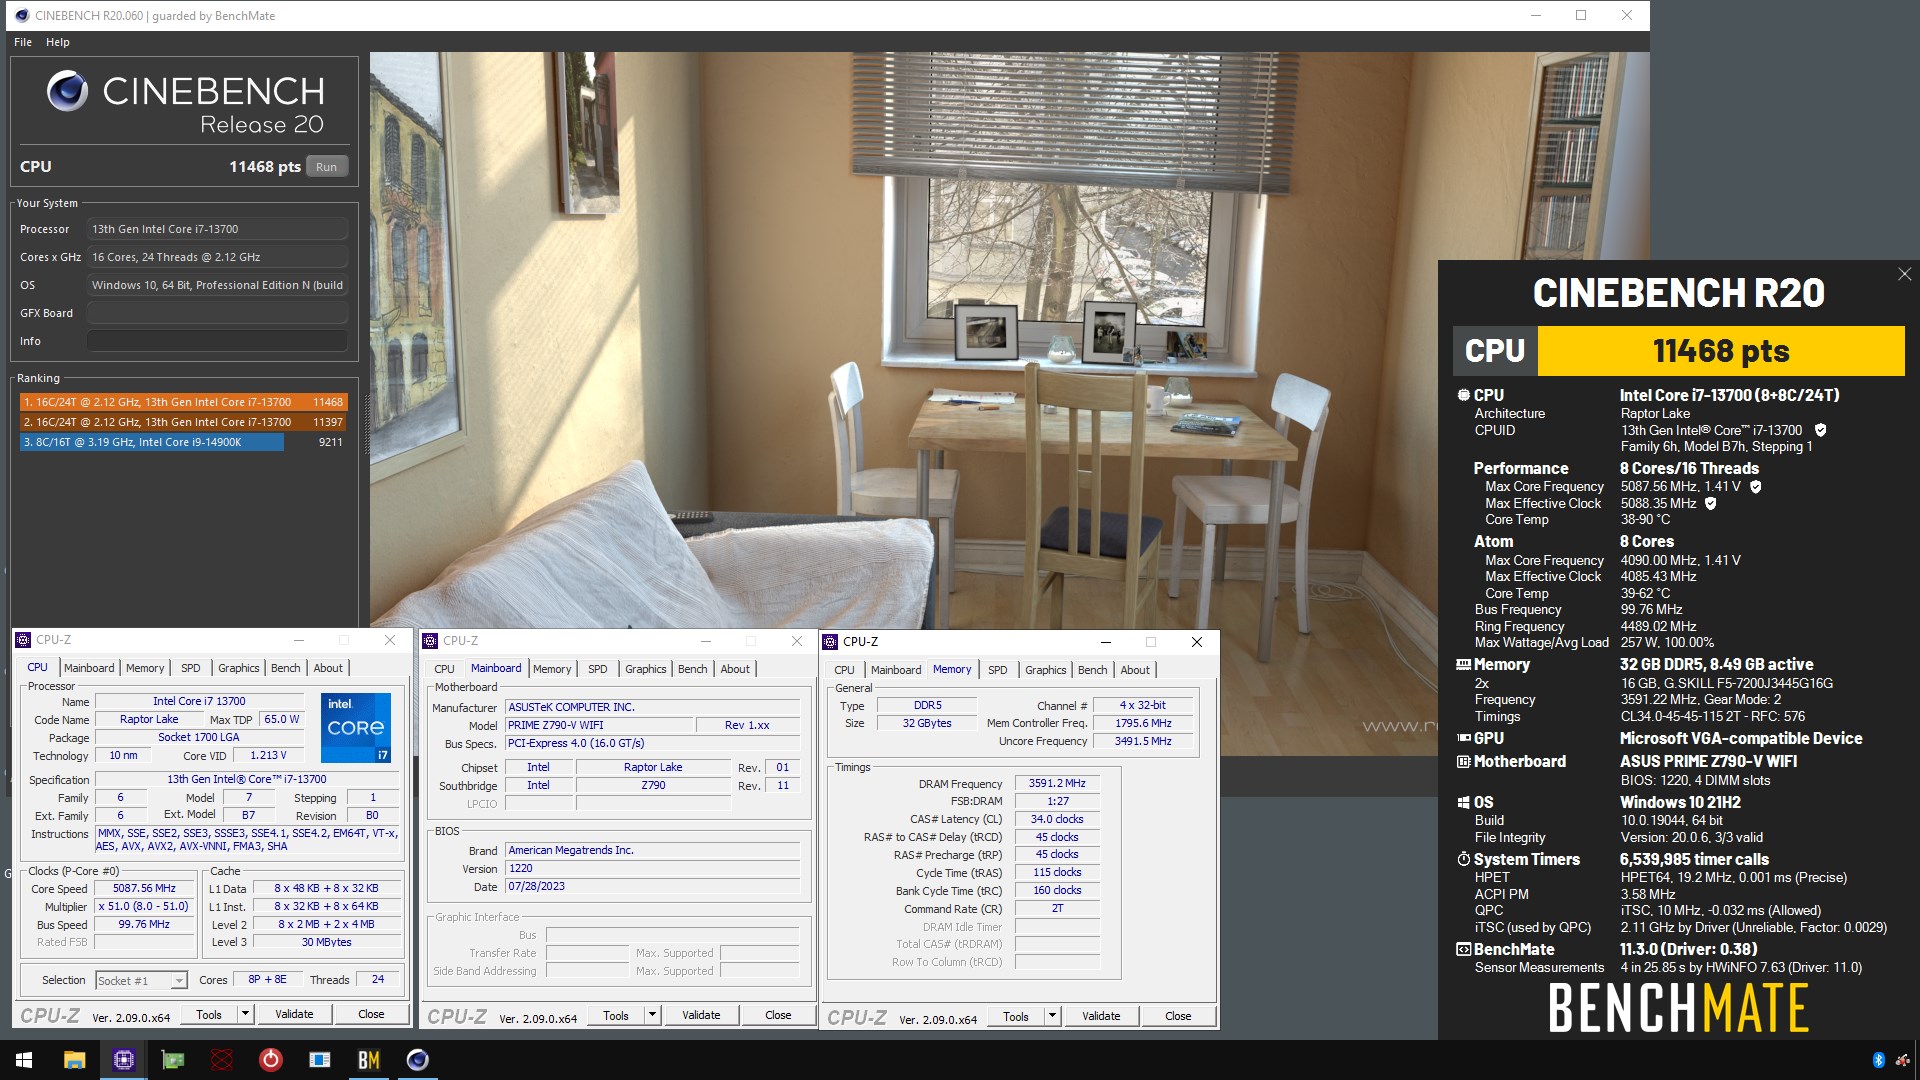Click the BenchMate logo in overlay
This screenshot has height=1080, width=1920.
coord(1678,1007)
